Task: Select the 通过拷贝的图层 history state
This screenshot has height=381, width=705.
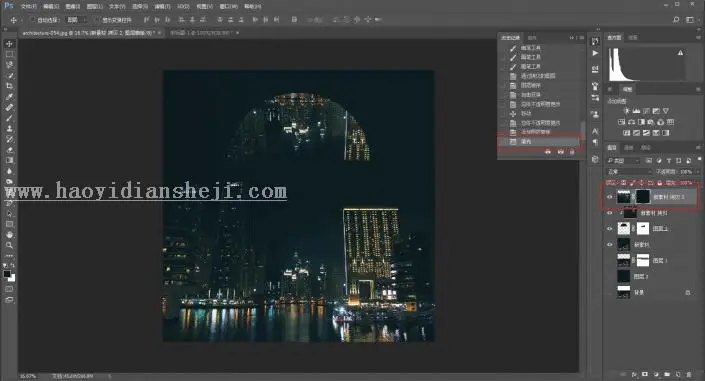Action: tap(538, 76)
